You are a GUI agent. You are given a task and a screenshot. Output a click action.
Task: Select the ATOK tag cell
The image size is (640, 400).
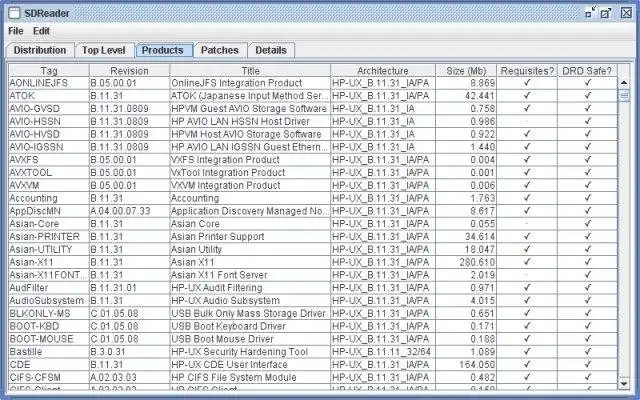point(49,96)
